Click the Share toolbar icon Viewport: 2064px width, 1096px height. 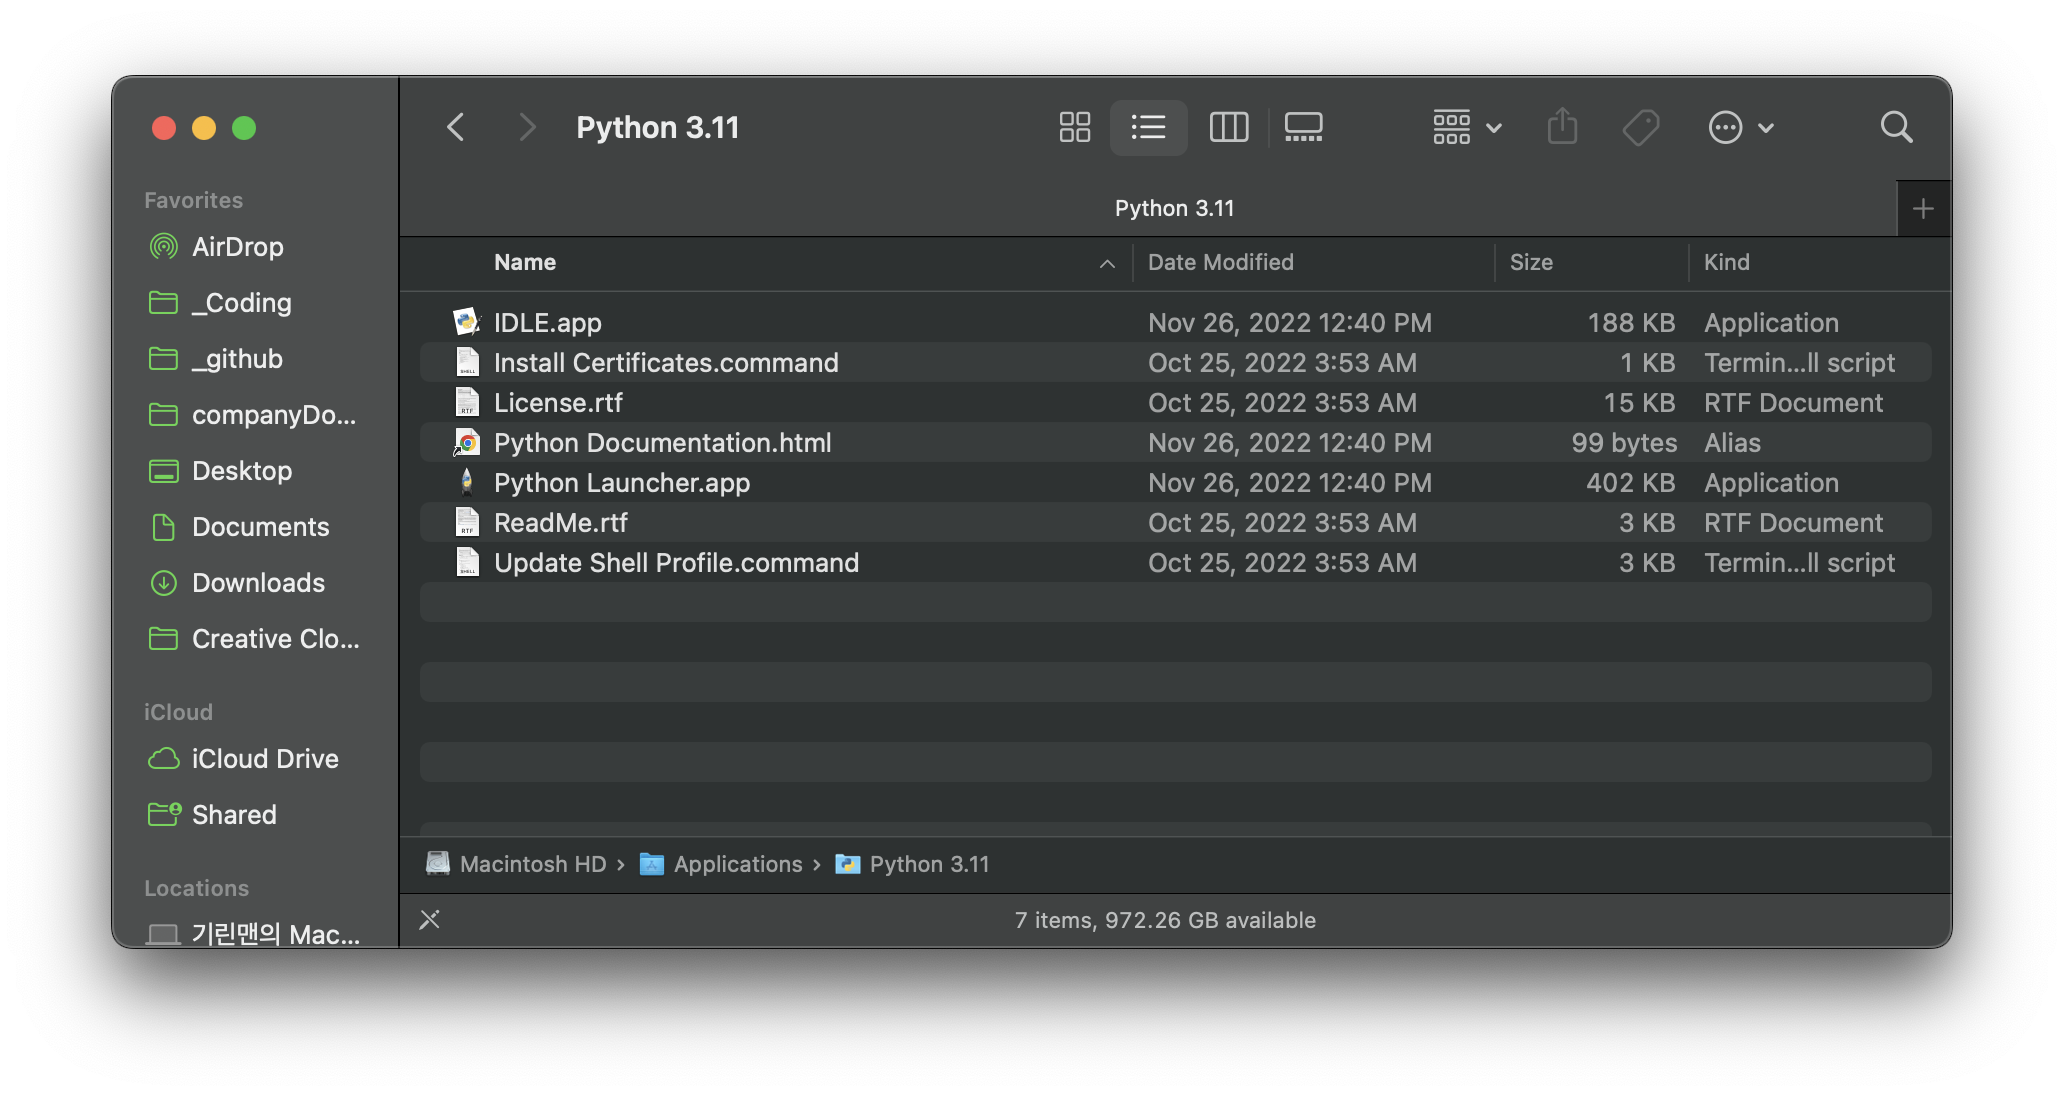click(1562, 127)
